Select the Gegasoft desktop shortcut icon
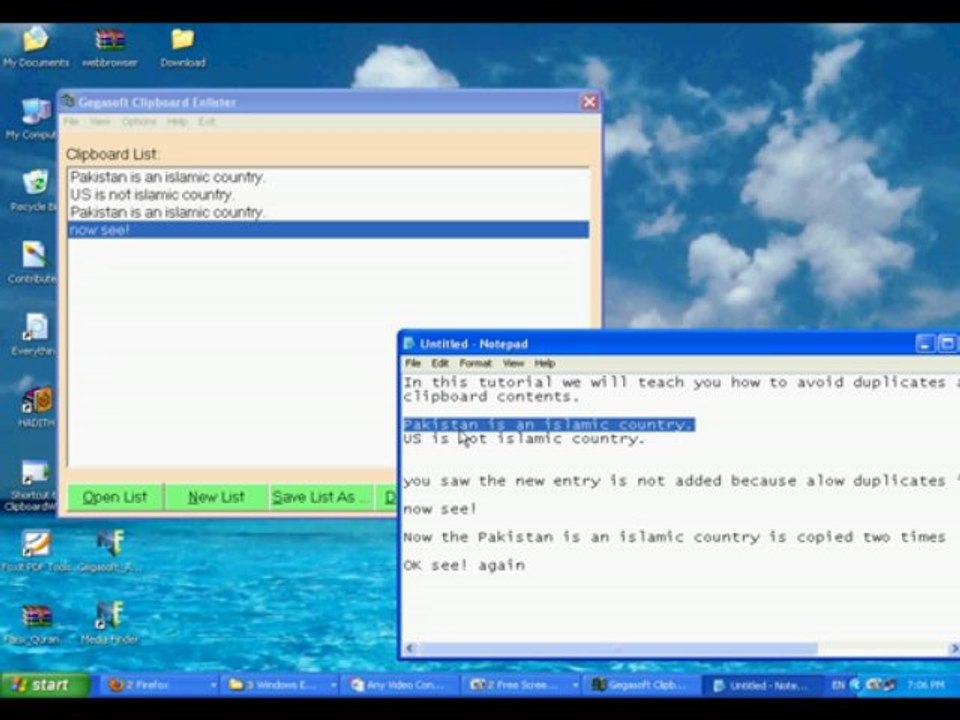 (x=110, y=552)
